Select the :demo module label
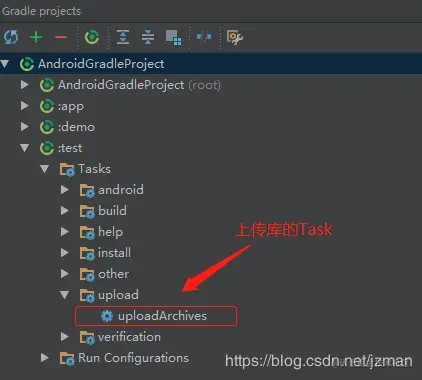Image resolution: width=422 pixels, height=380 pixels. pyautogui.click(x=76, y=127)
